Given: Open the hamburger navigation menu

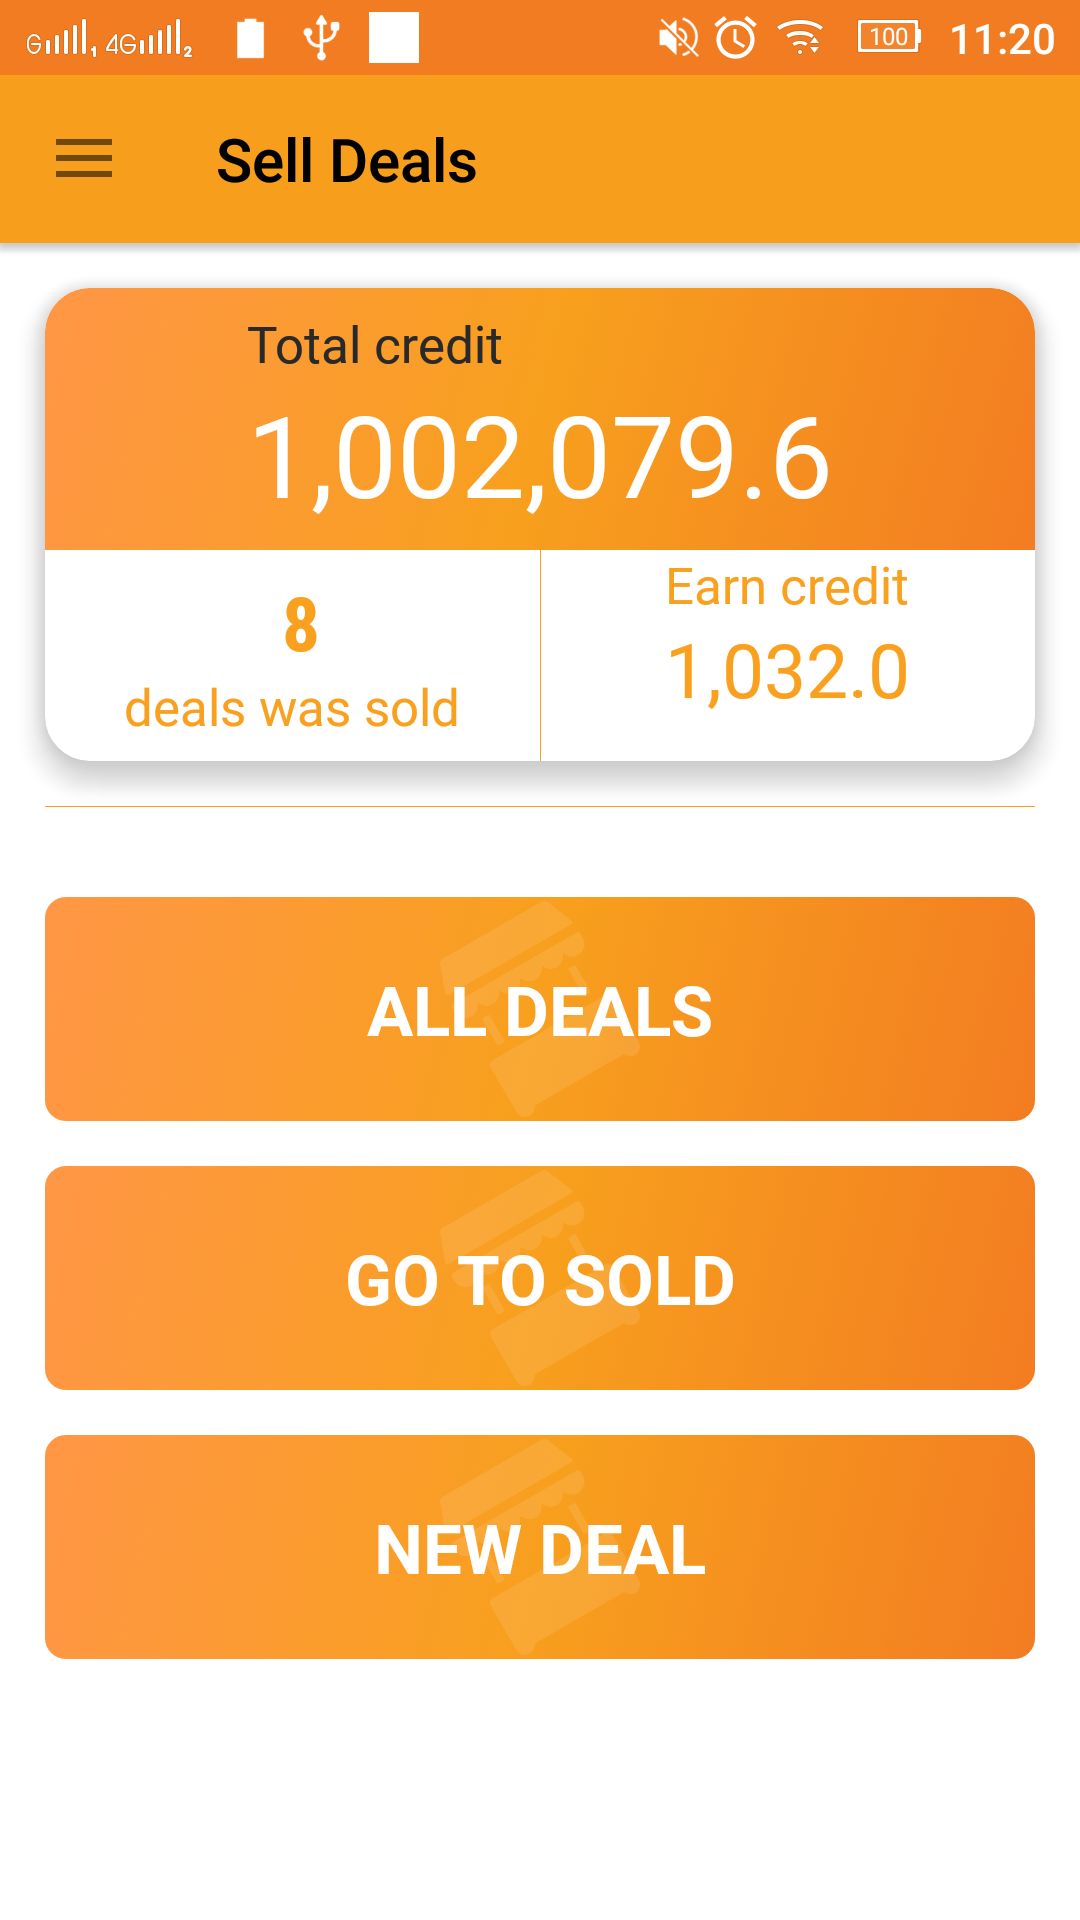Looking at the screenshot, I should pos(84,159).
